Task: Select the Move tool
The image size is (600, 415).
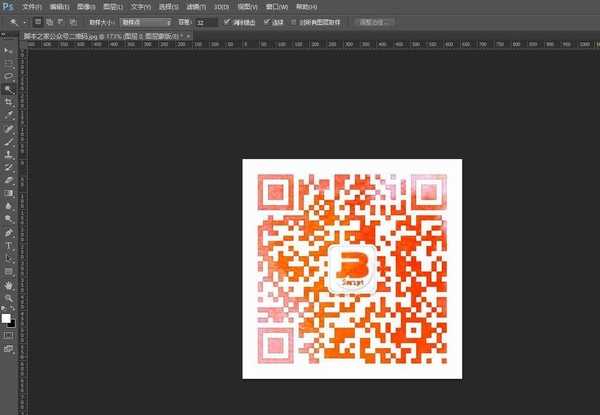Action: [x=8, y=51]
